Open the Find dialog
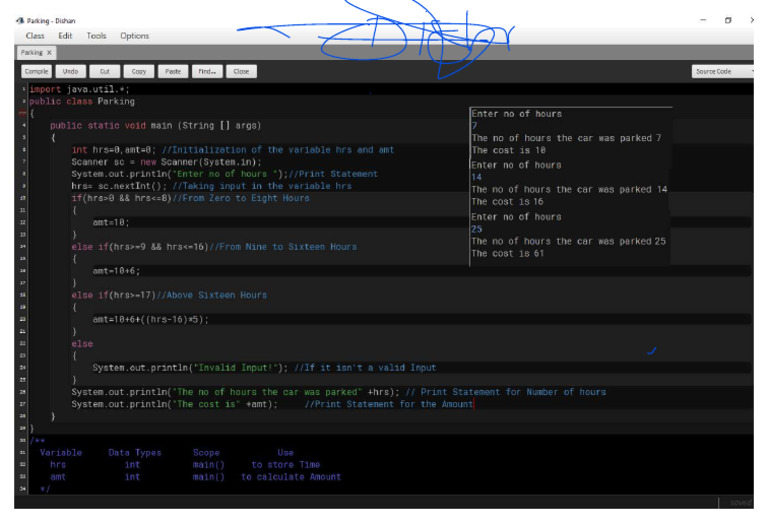This screenshot has width=768, height=523. coord(207,71)
